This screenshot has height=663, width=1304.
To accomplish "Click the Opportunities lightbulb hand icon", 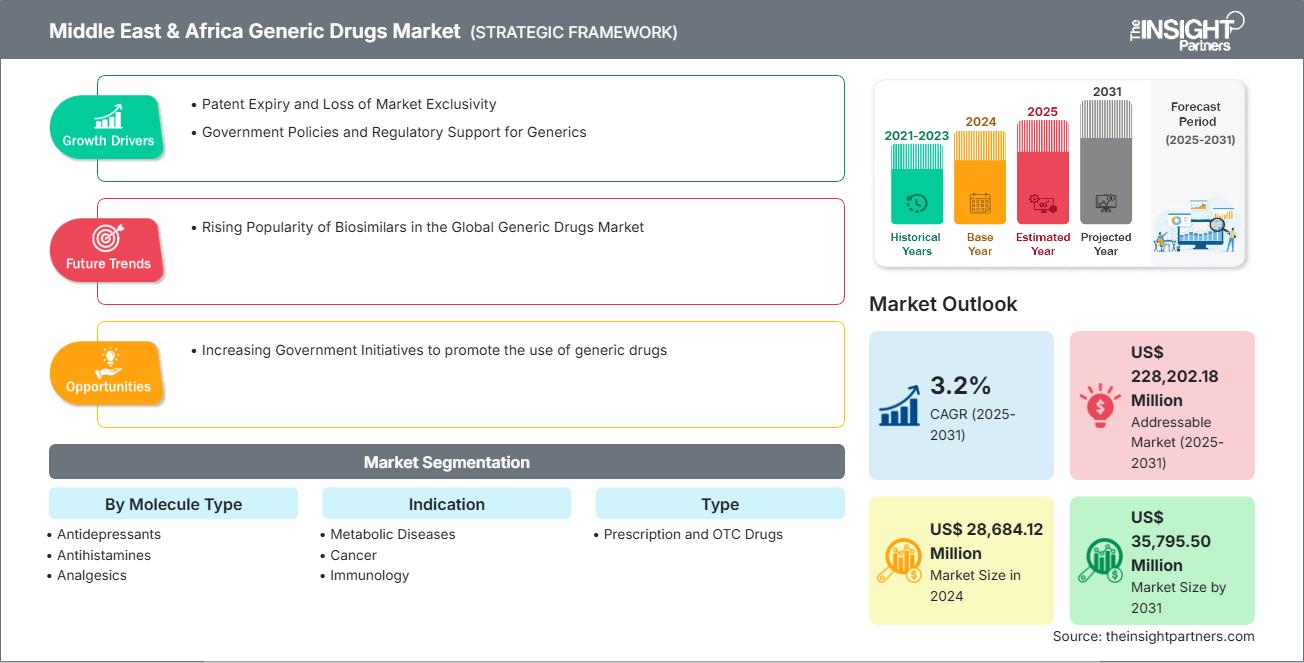I will (x=108, y=361).
